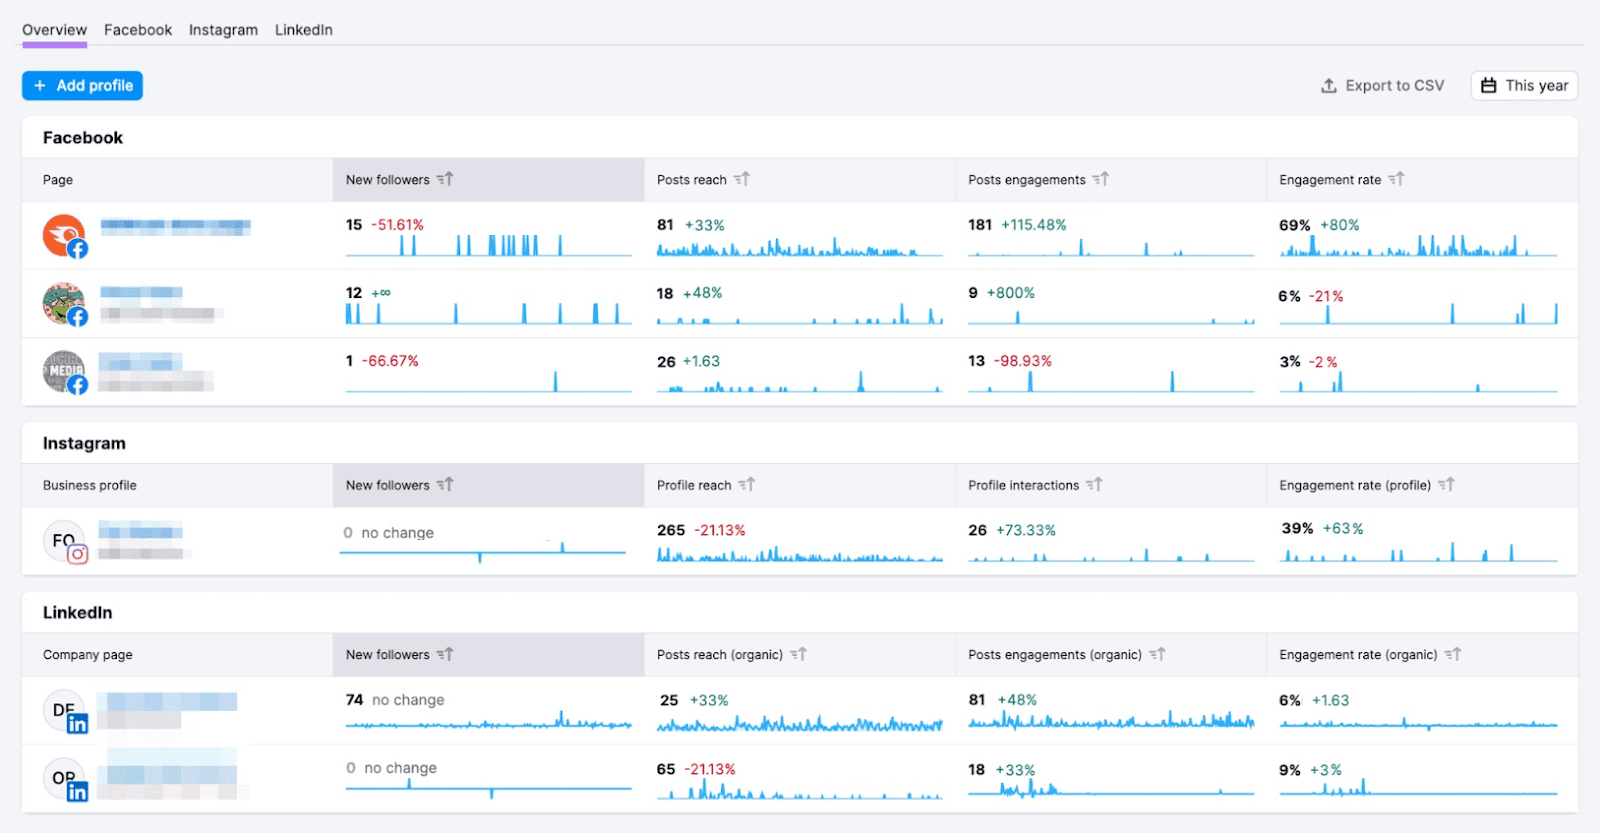Screen dimensions: 1600x833
Task: Export data with Export to CSV
Action: (1383, 86)
